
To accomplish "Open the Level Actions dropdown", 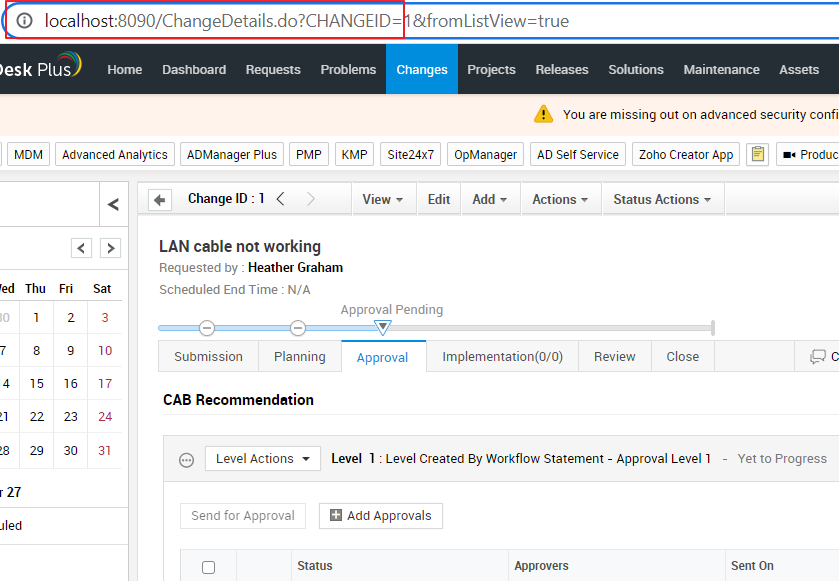I will pyautogui.click(x=262, y=459).
